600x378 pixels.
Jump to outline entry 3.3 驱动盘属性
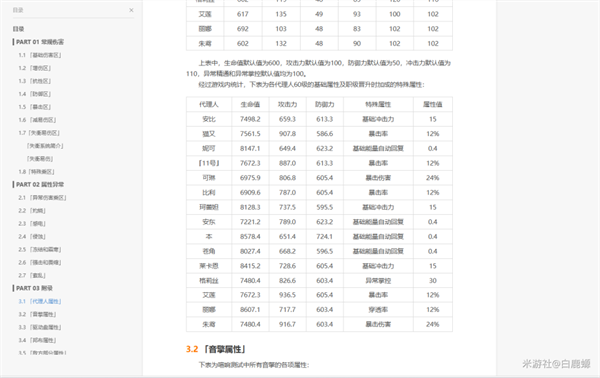40,327
